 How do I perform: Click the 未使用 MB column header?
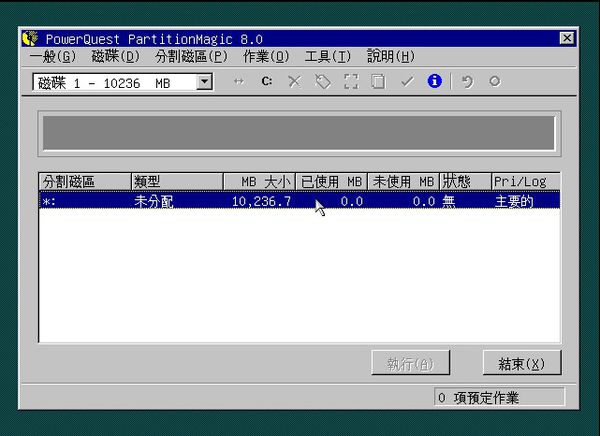click(x=403, y=181)
